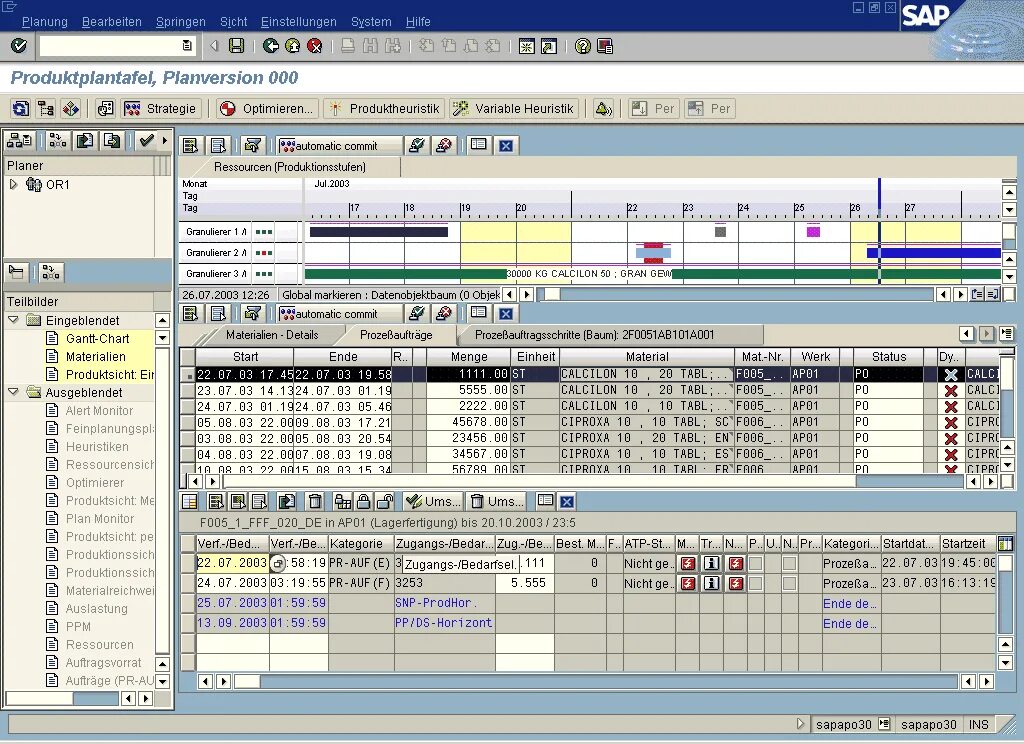
Task: Click the yellow Exit arrow icon
Action: pyautogui.click(x=293, y=46)
